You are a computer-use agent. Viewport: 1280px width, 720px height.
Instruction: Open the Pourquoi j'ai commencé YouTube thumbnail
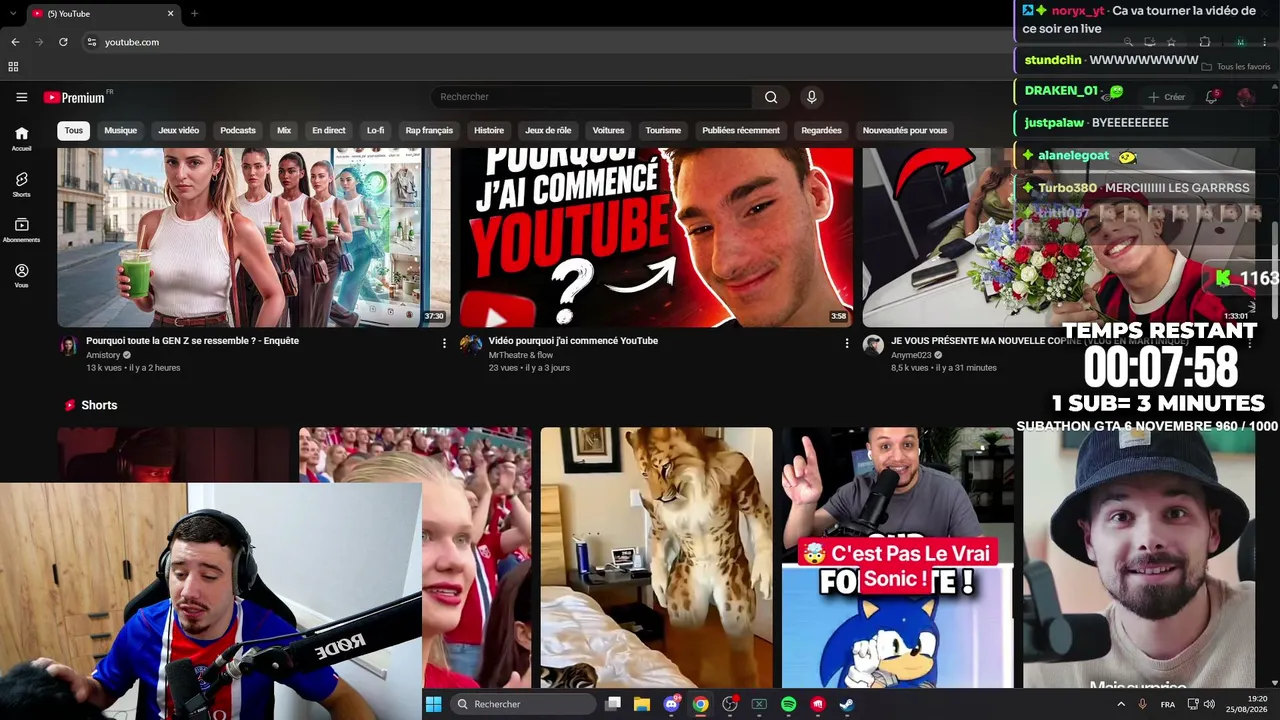[x=656, y=237]
